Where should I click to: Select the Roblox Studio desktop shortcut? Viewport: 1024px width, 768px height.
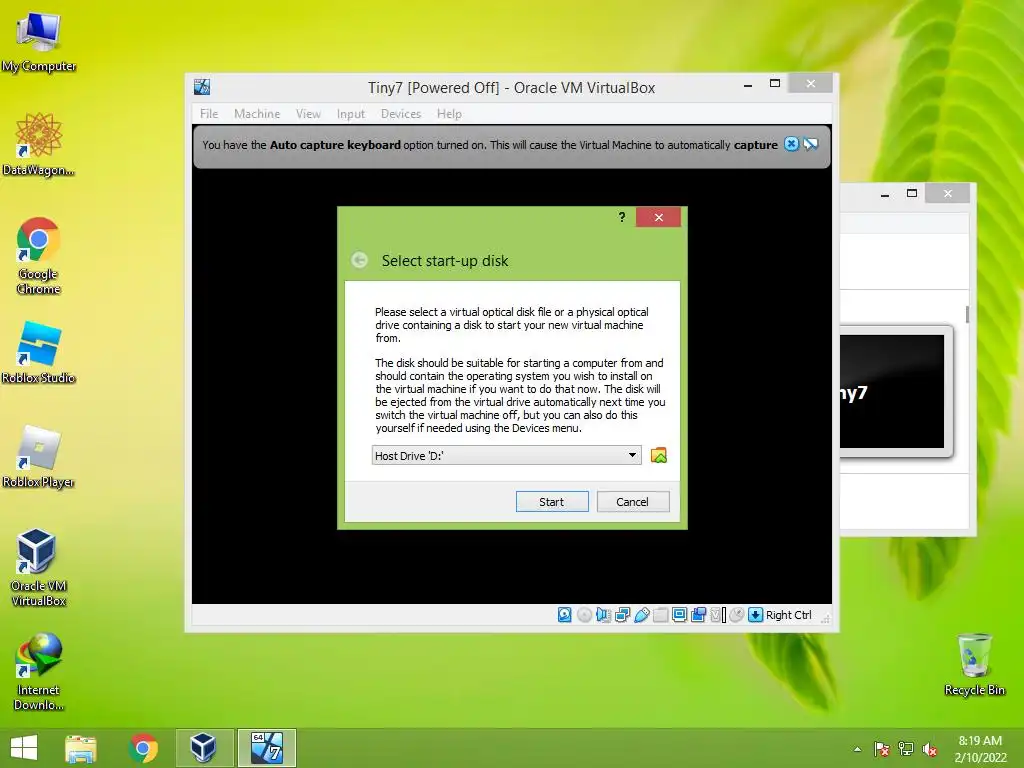coord(39,352)
